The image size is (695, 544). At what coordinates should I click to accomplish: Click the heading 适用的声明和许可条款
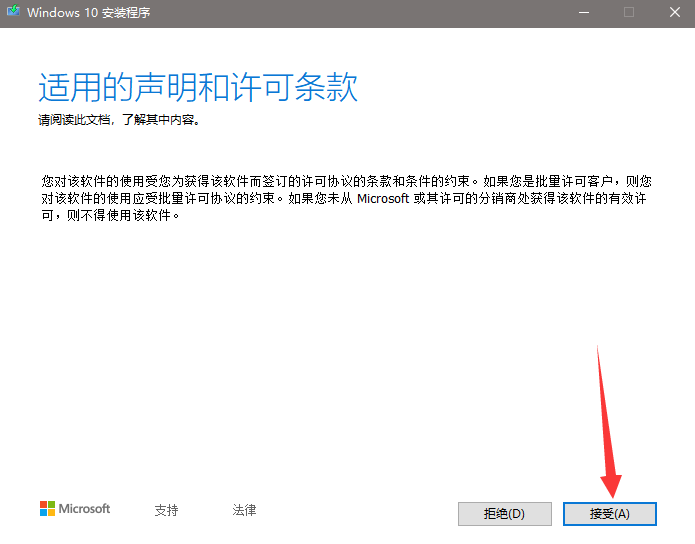198,87
